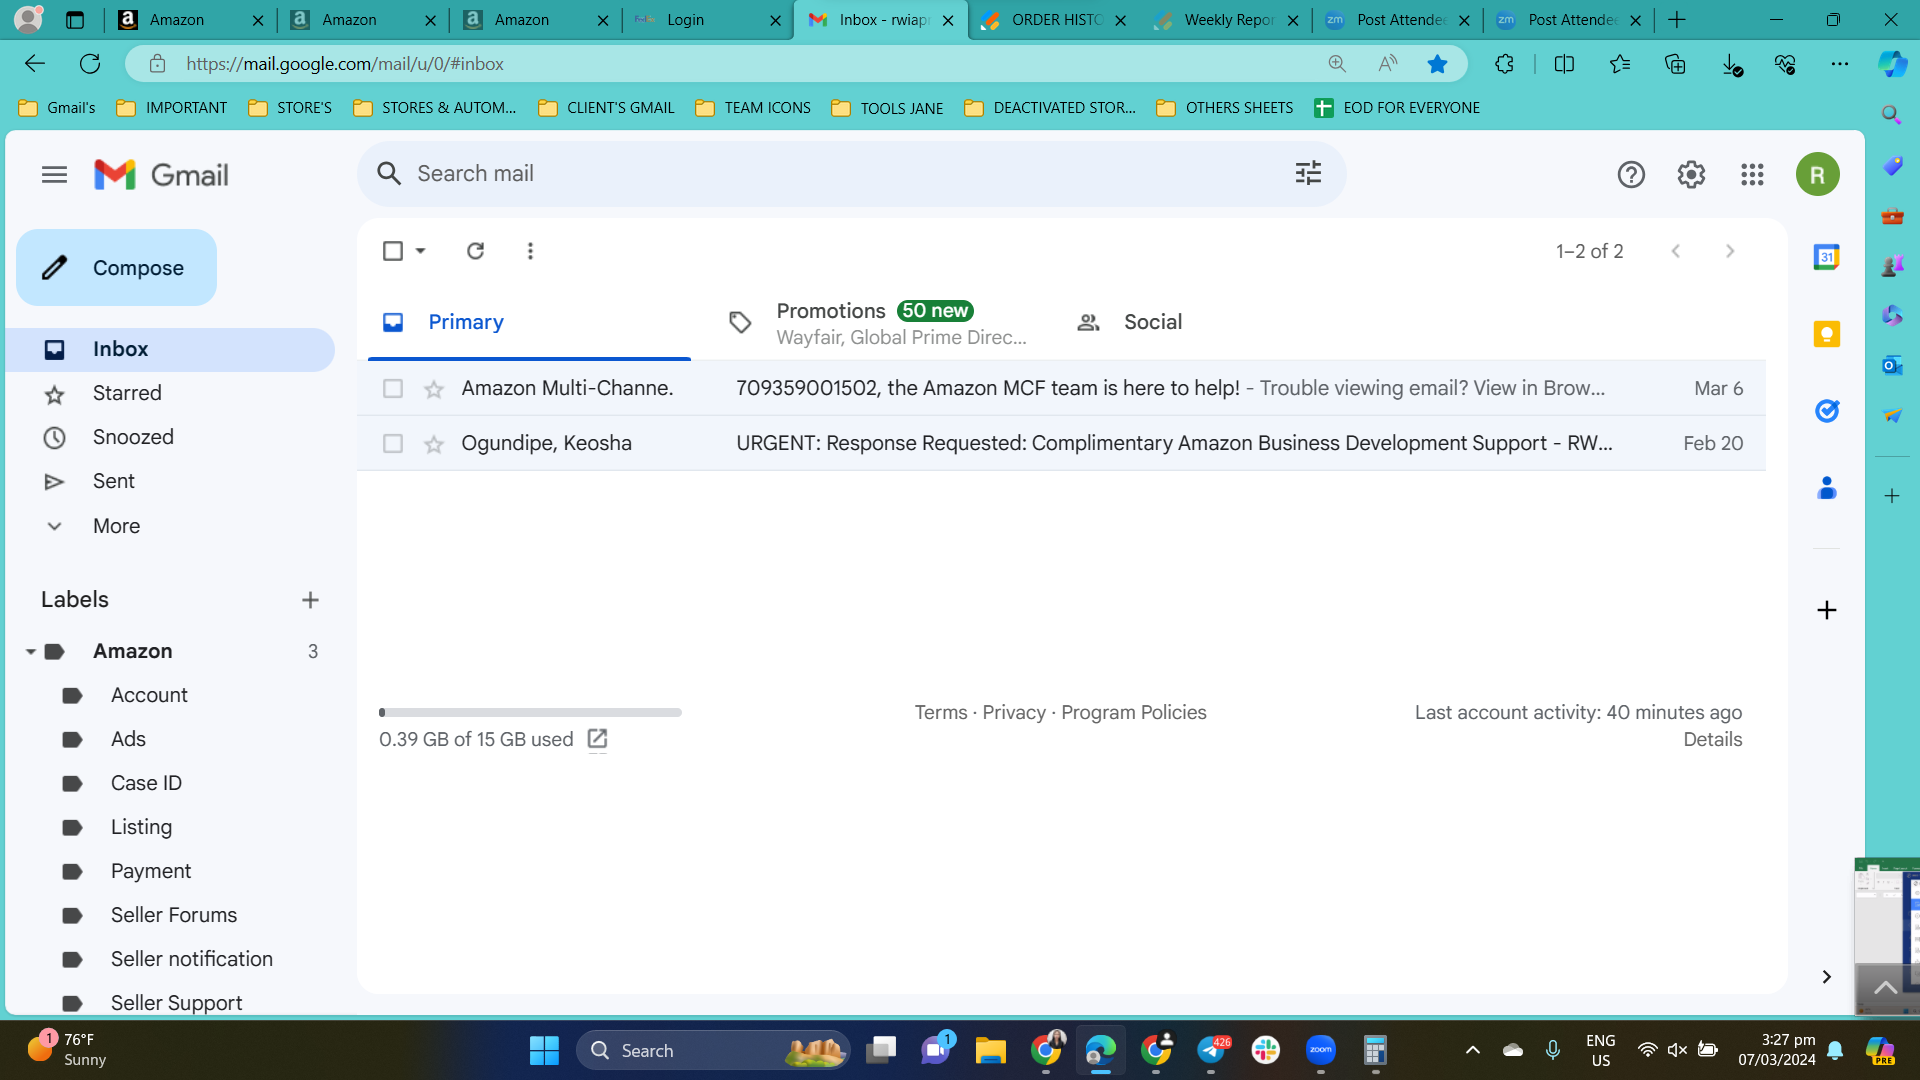Open the Privacy link
Image resolution: width=1920 pixels, height=1080 pixels.
tap(1014, 713)
